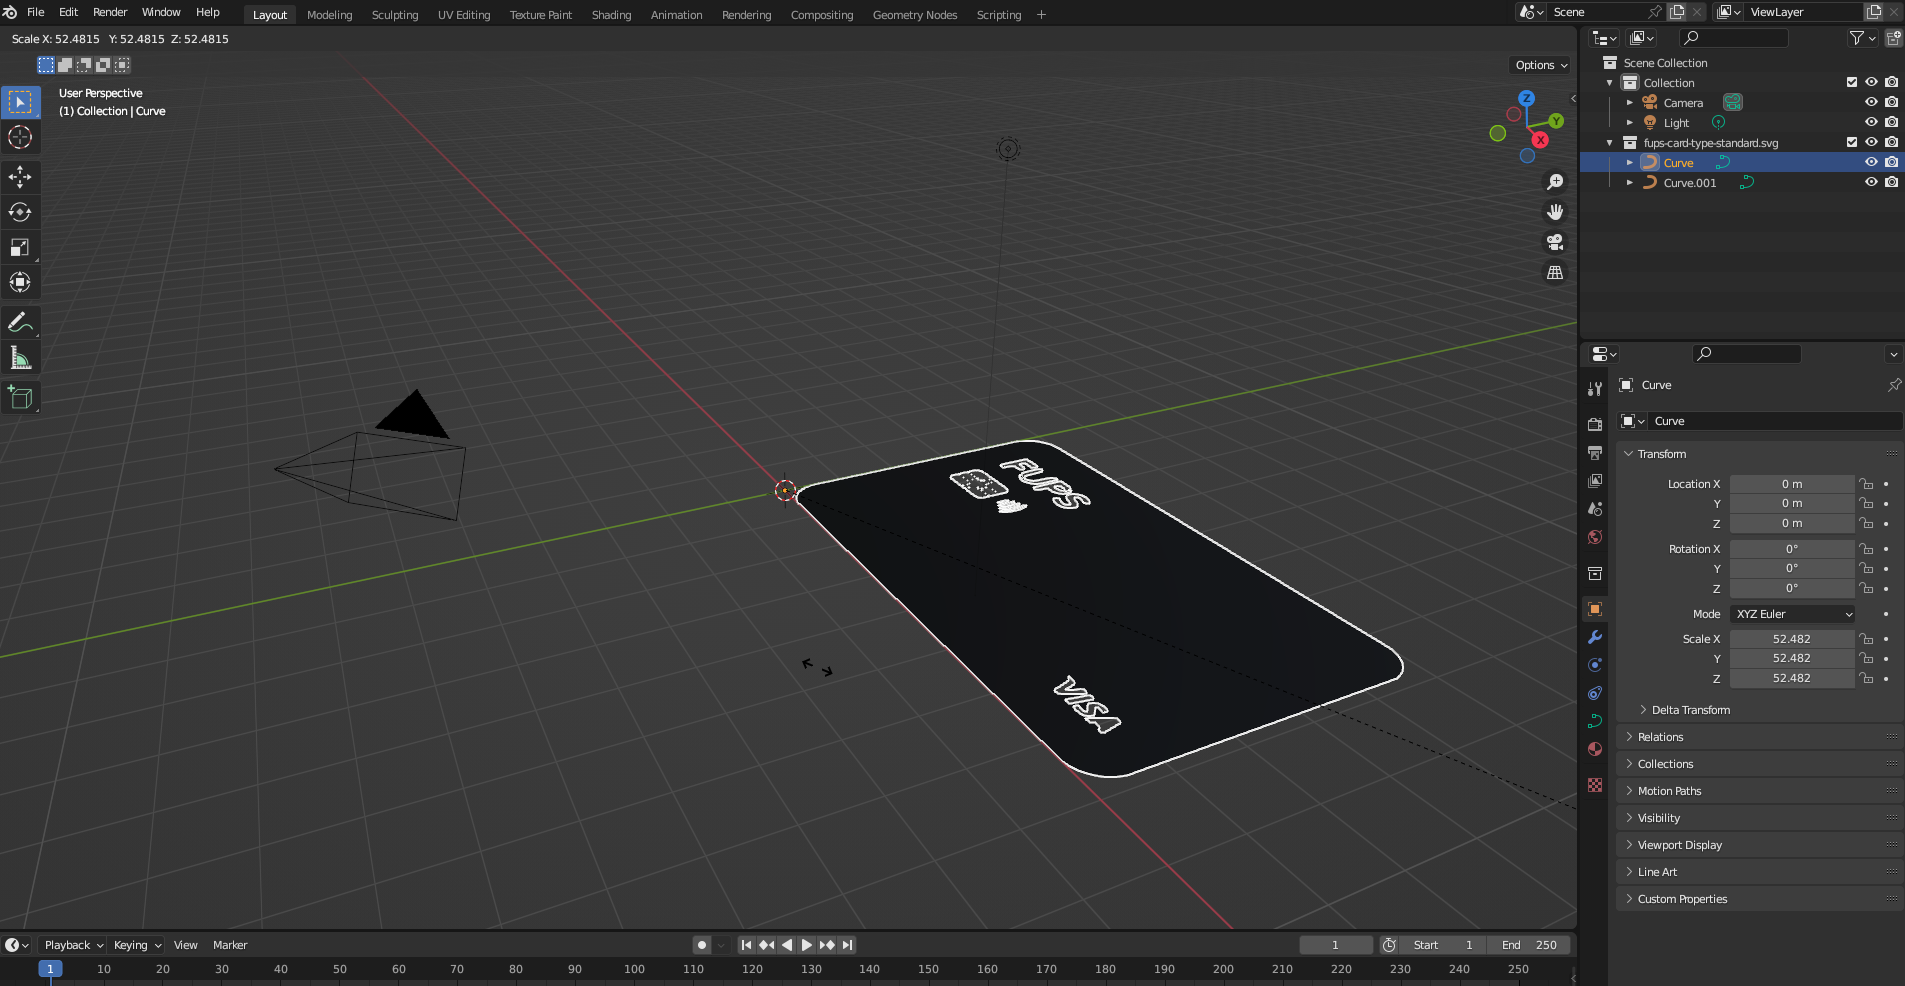
Task: Uncheck fups-card-type-standard.svg collection checkbox
Action: coord(1852,142)
